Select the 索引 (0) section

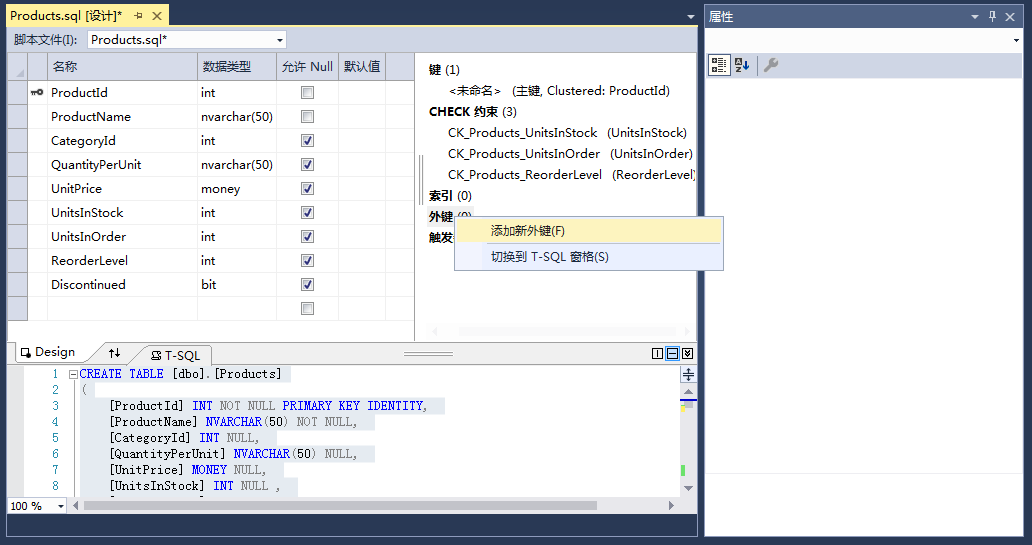point(450,196)
